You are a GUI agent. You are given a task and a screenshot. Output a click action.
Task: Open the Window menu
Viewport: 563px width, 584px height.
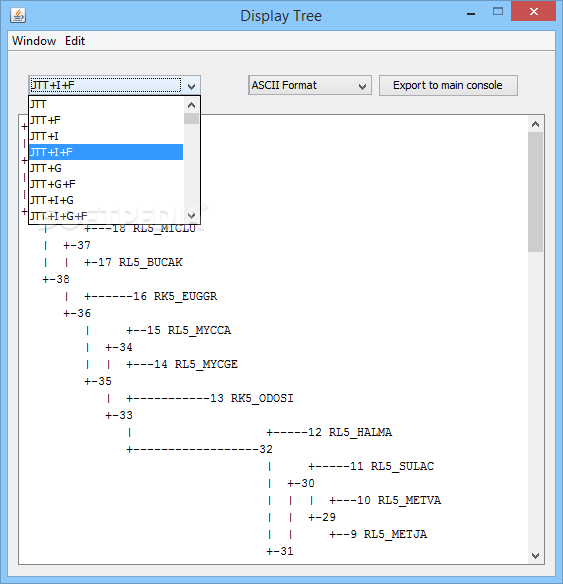(x=34, y=41)
